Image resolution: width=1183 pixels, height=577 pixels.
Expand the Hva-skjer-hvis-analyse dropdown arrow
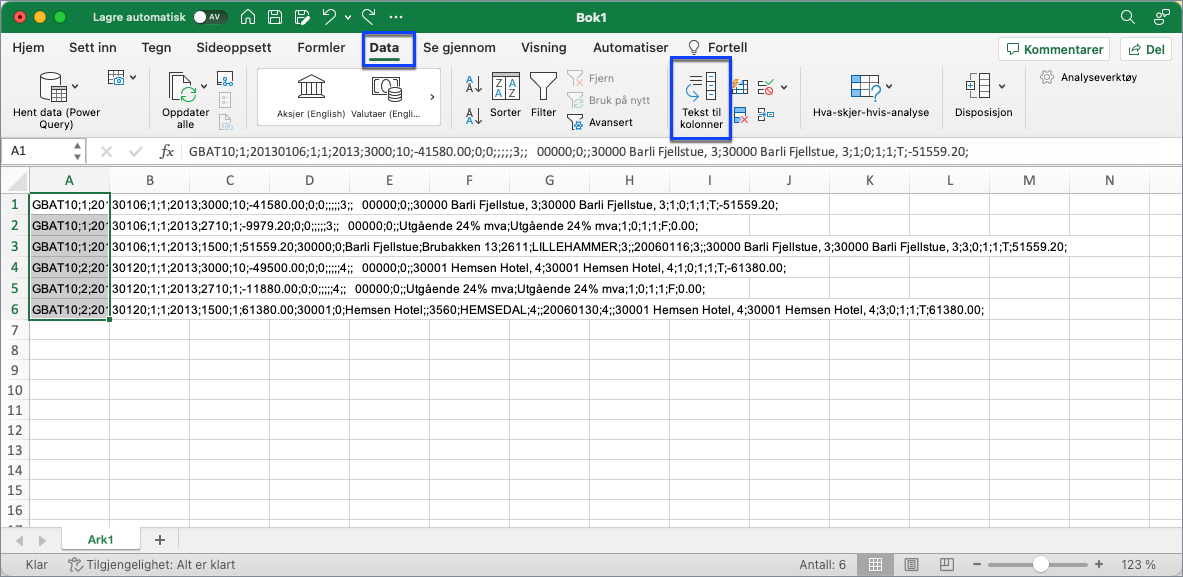[x=889, y=86]
